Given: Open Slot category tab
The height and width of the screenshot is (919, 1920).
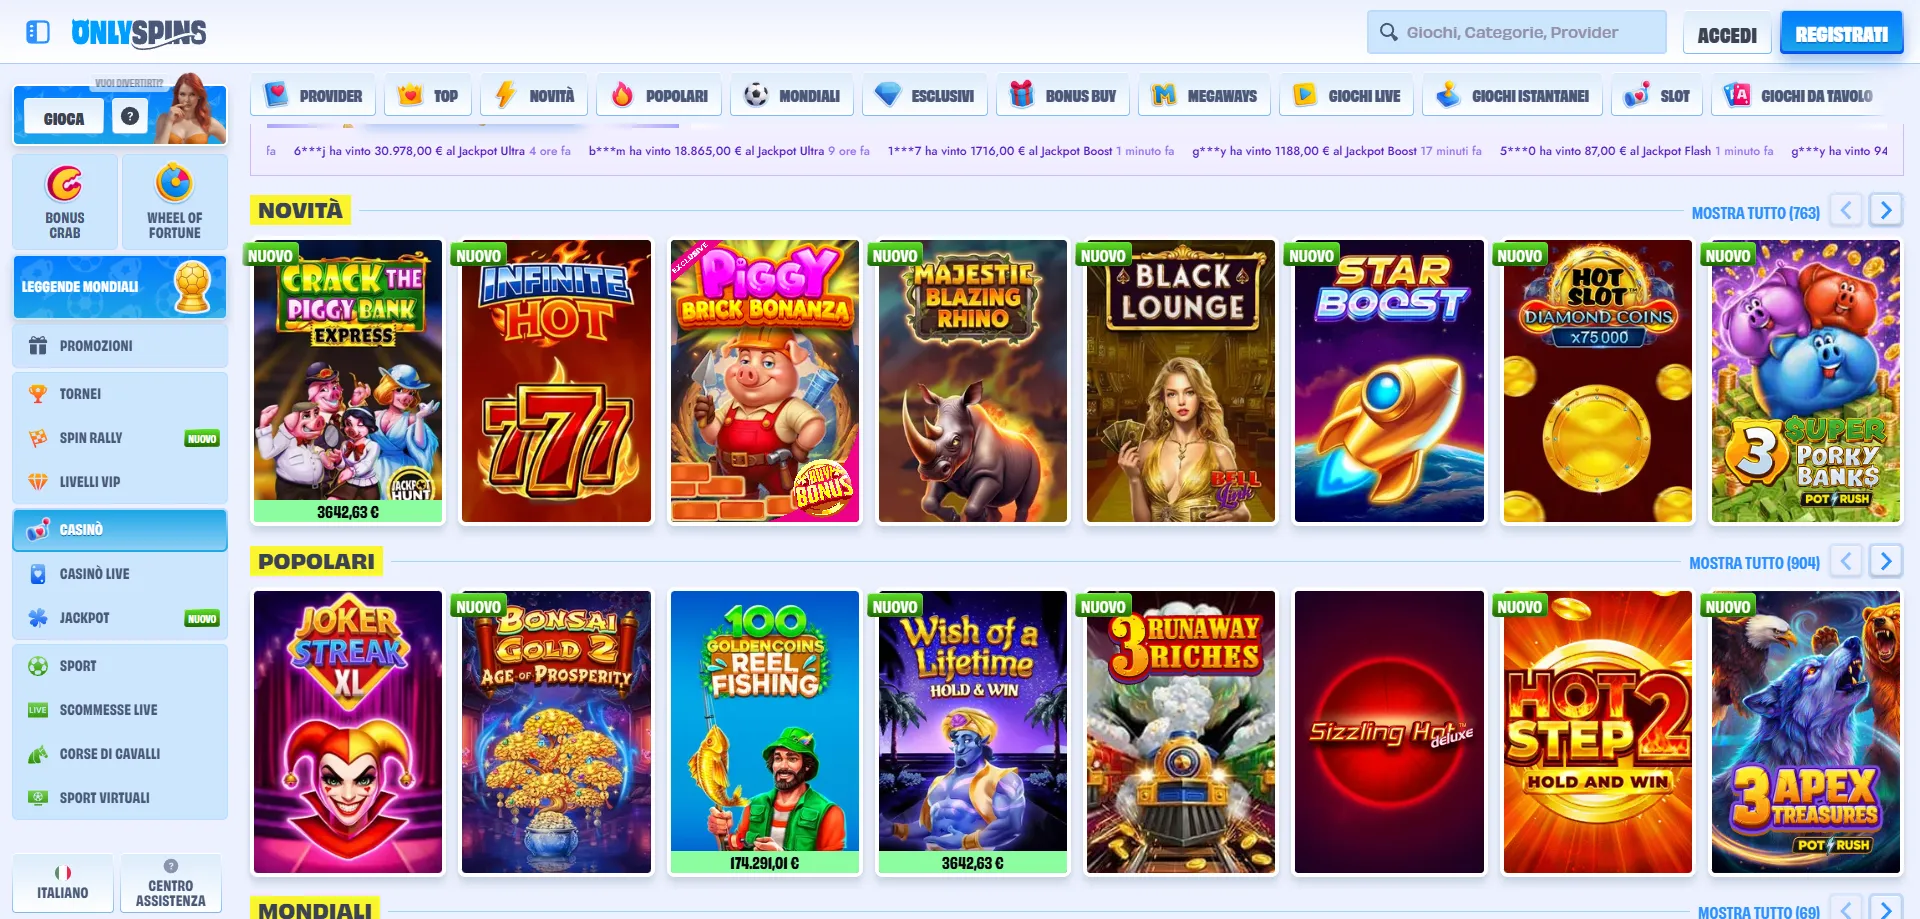Looking at the screenshot, I should (1657, 96).
